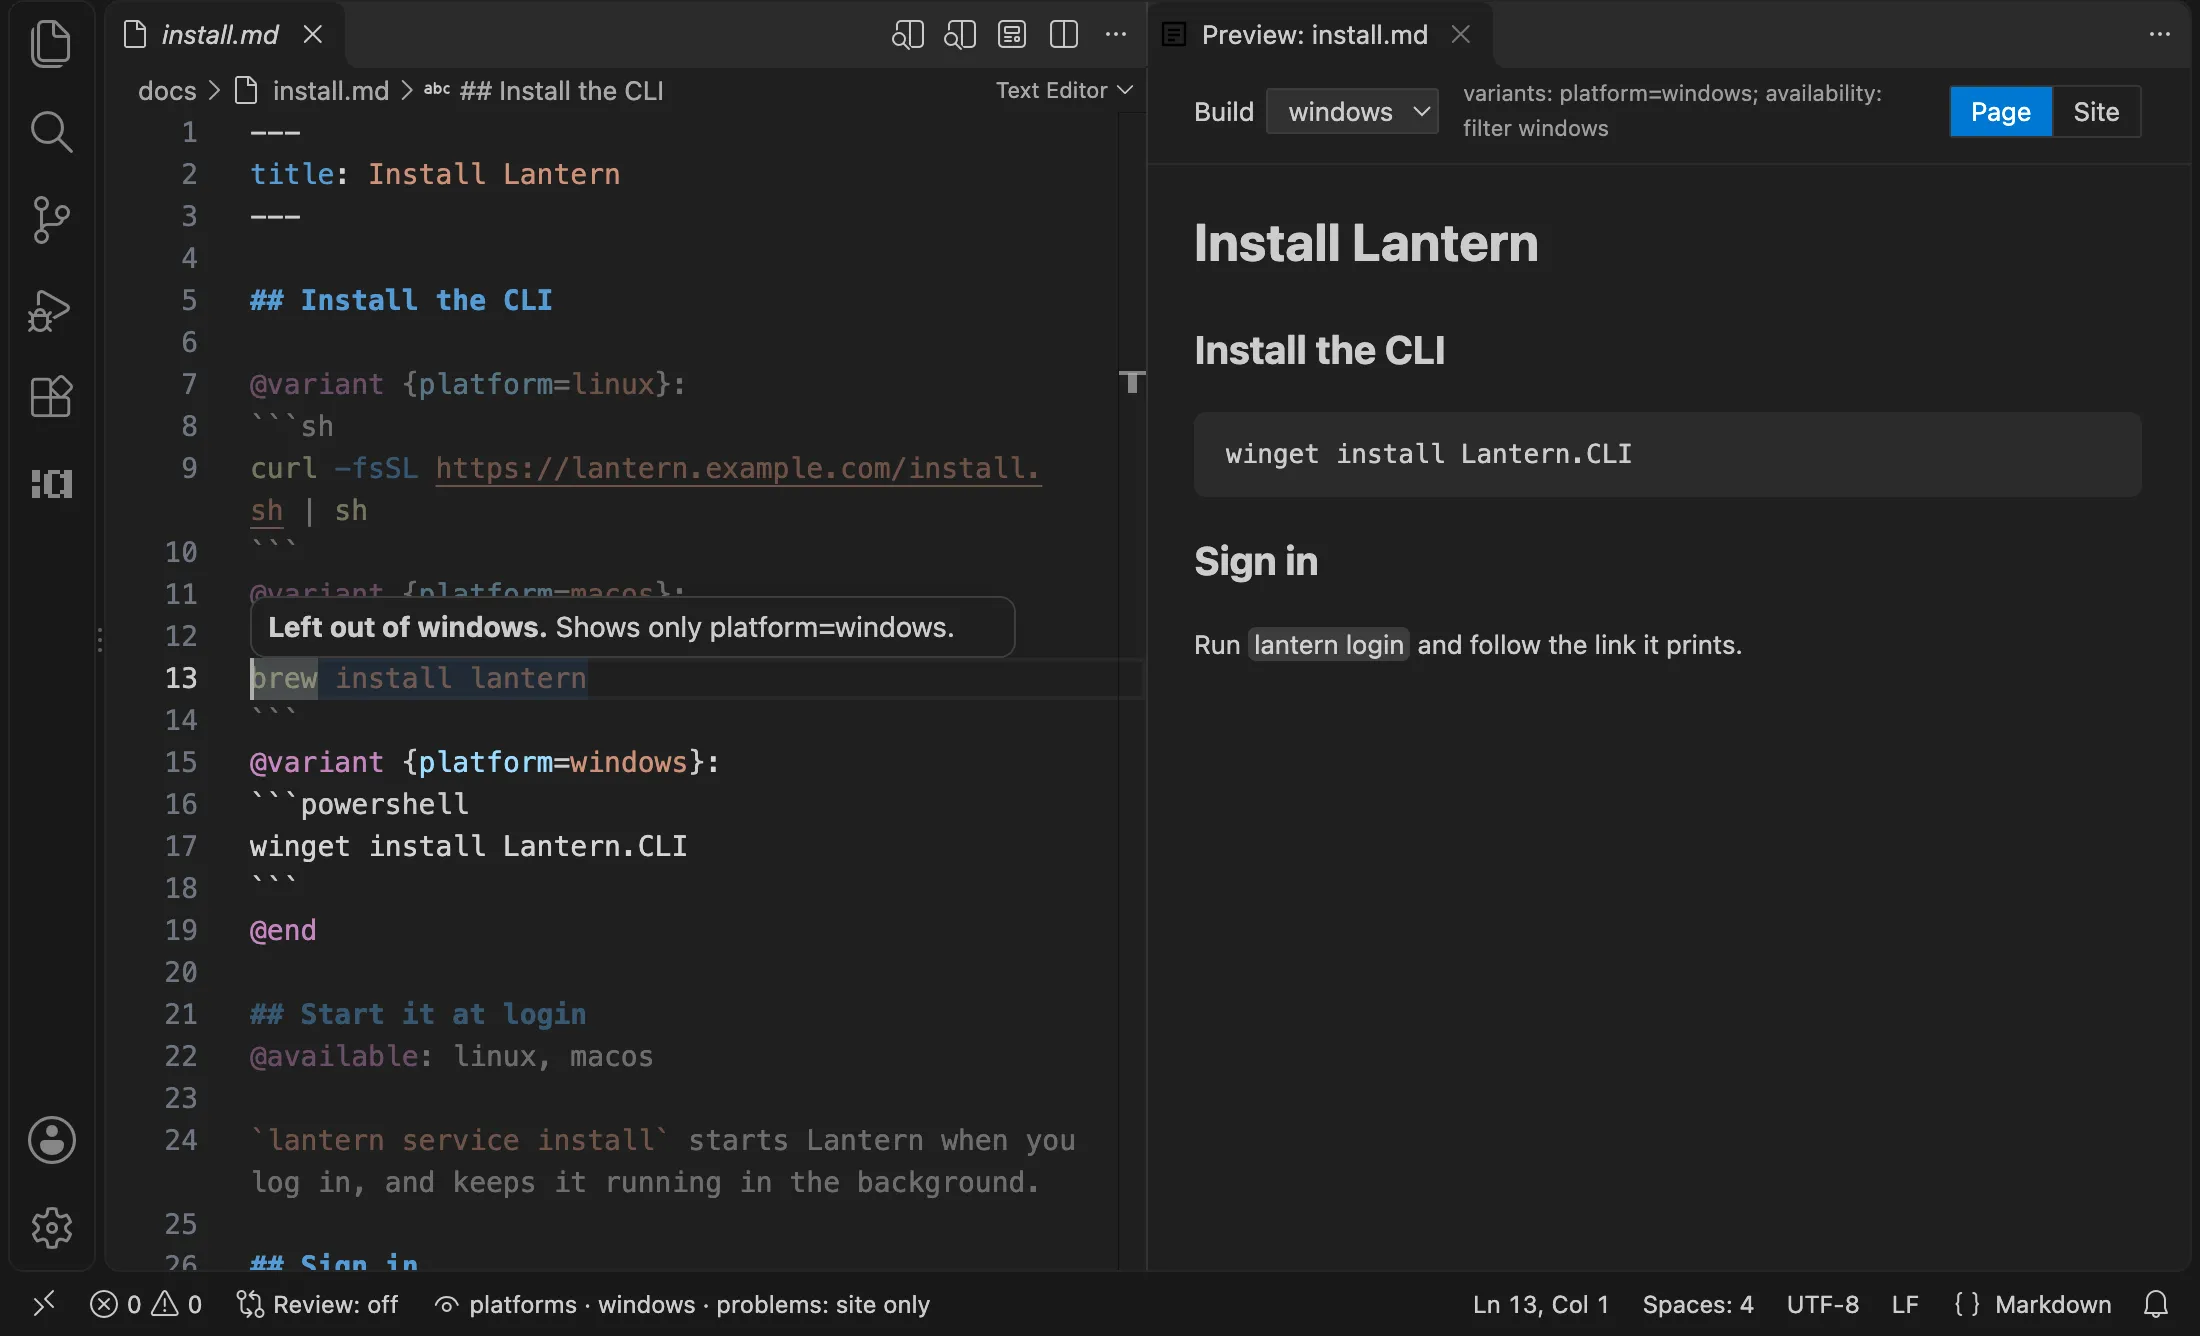Open the remote window indicator
The width and height of the screenshot is (2200, 1336).
[x=44, y=1304]
